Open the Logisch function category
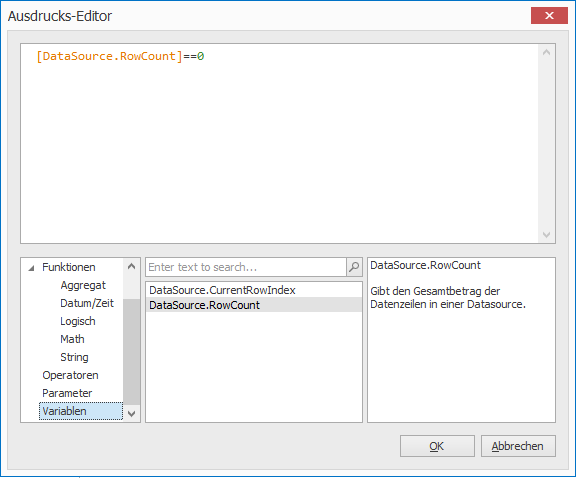576x478 pixels. tap(78, 321)
